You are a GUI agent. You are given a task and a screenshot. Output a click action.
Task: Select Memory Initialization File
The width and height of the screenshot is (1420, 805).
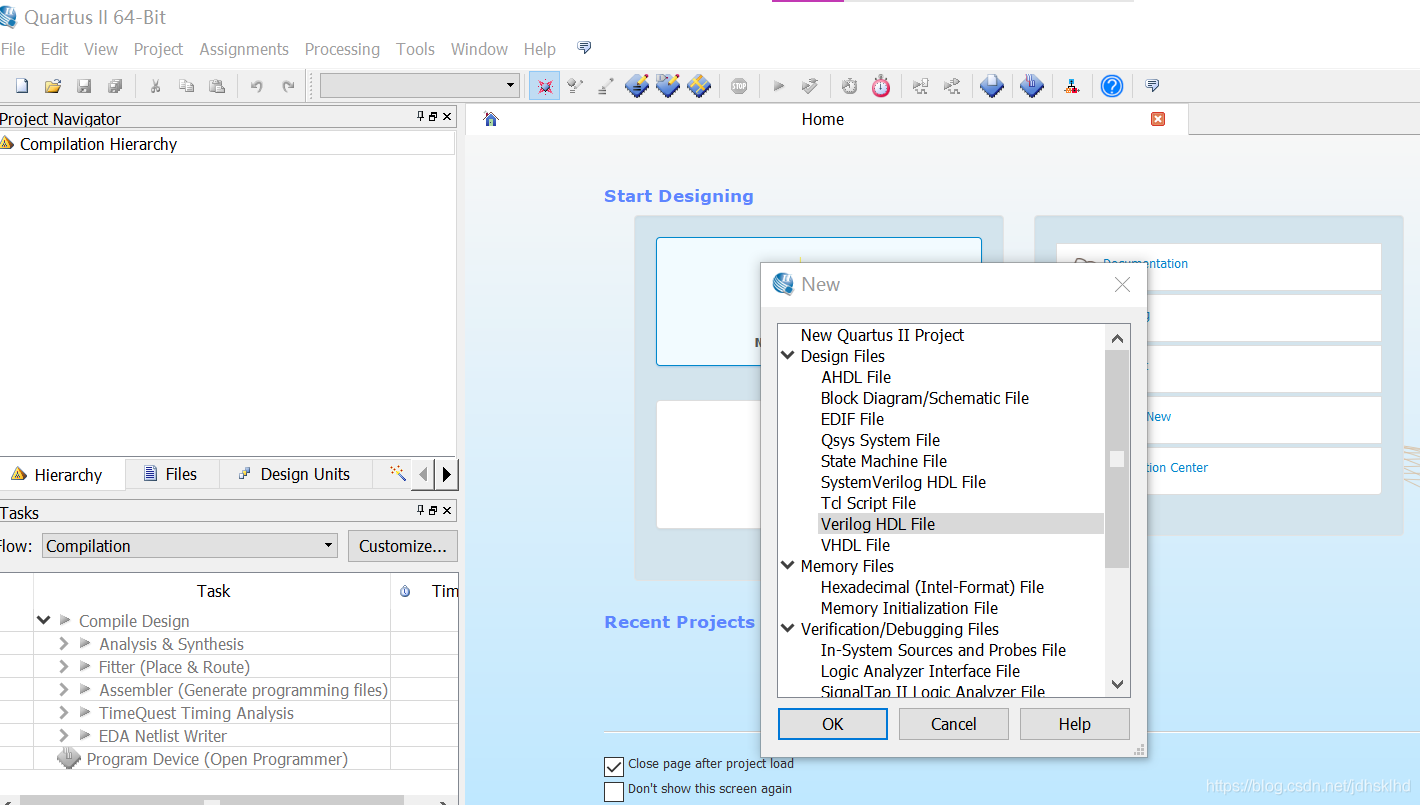909,608
